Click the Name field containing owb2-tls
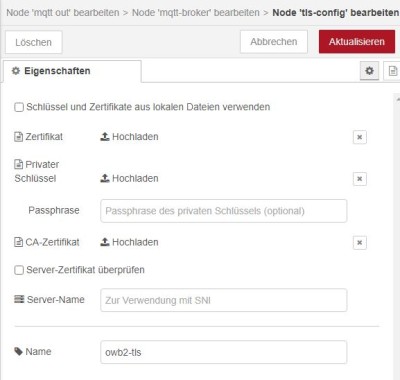This screenshot has width=400, height=380. pos(224,352)
